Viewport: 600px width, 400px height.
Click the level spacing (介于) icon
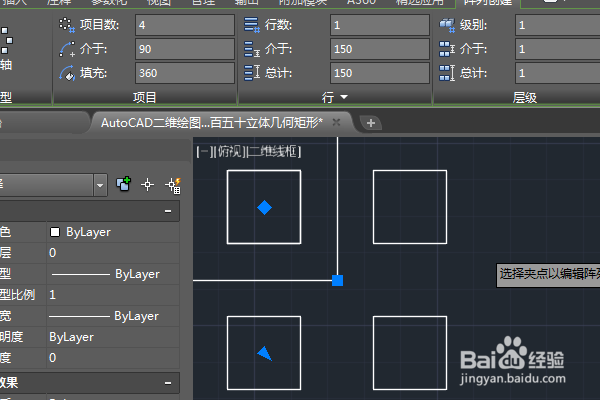447,49
